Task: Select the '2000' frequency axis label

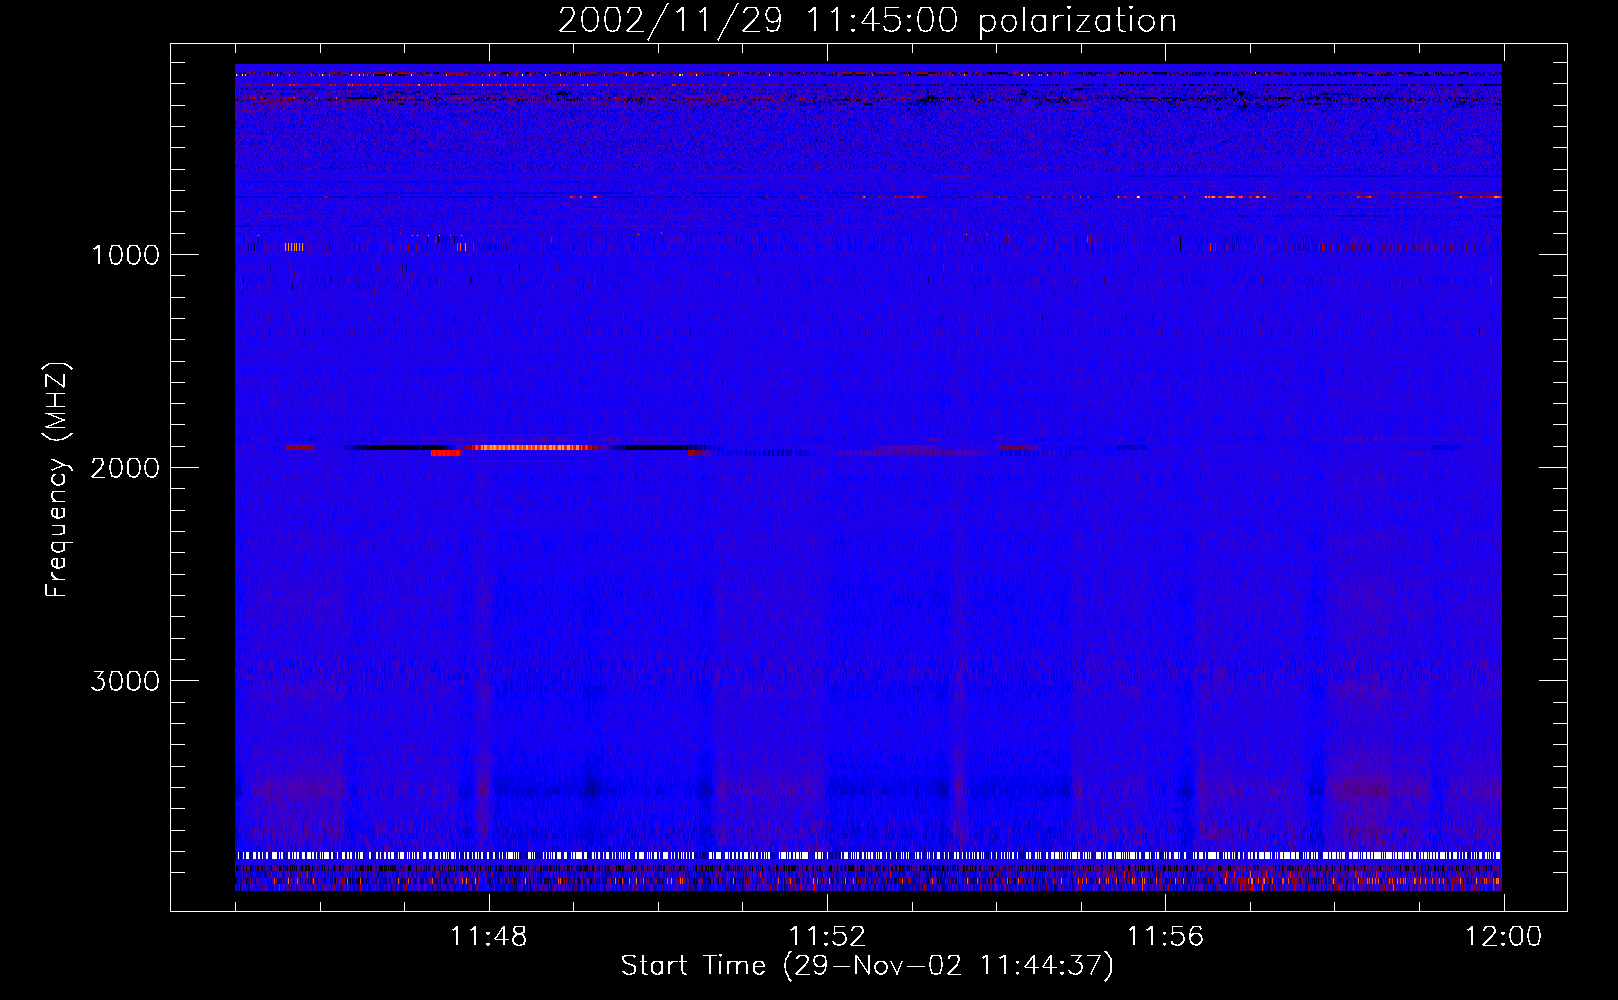Action: (125, 468)
